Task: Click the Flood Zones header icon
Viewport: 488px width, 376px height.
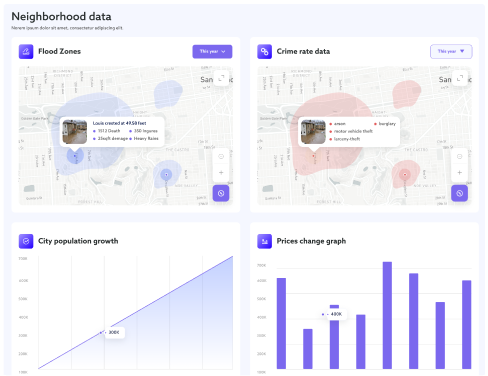Action: 26,52
